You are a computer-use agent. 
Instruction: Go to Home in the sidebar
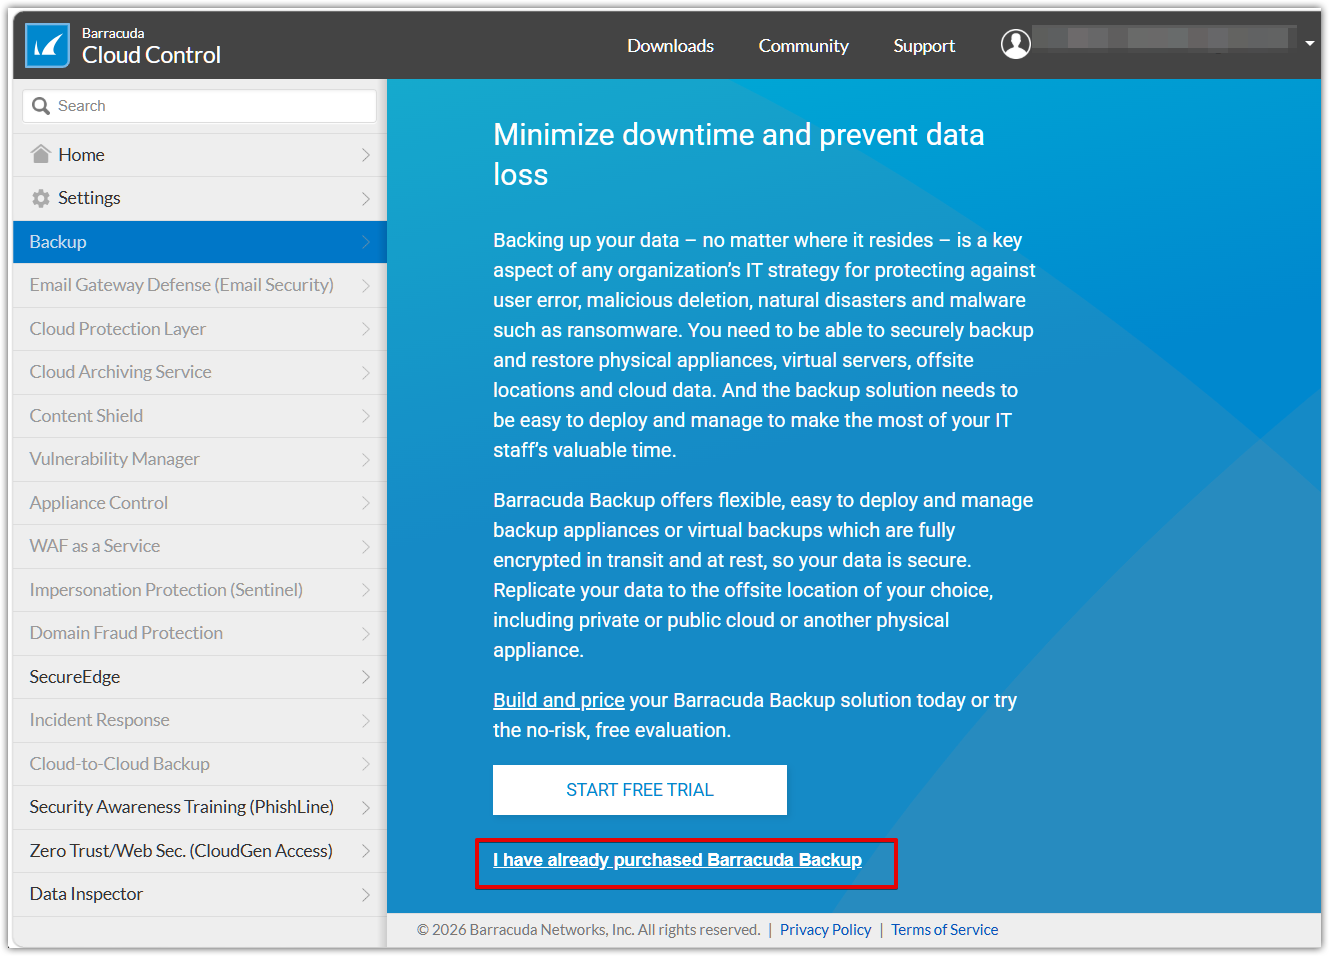(x=200, y=155)
